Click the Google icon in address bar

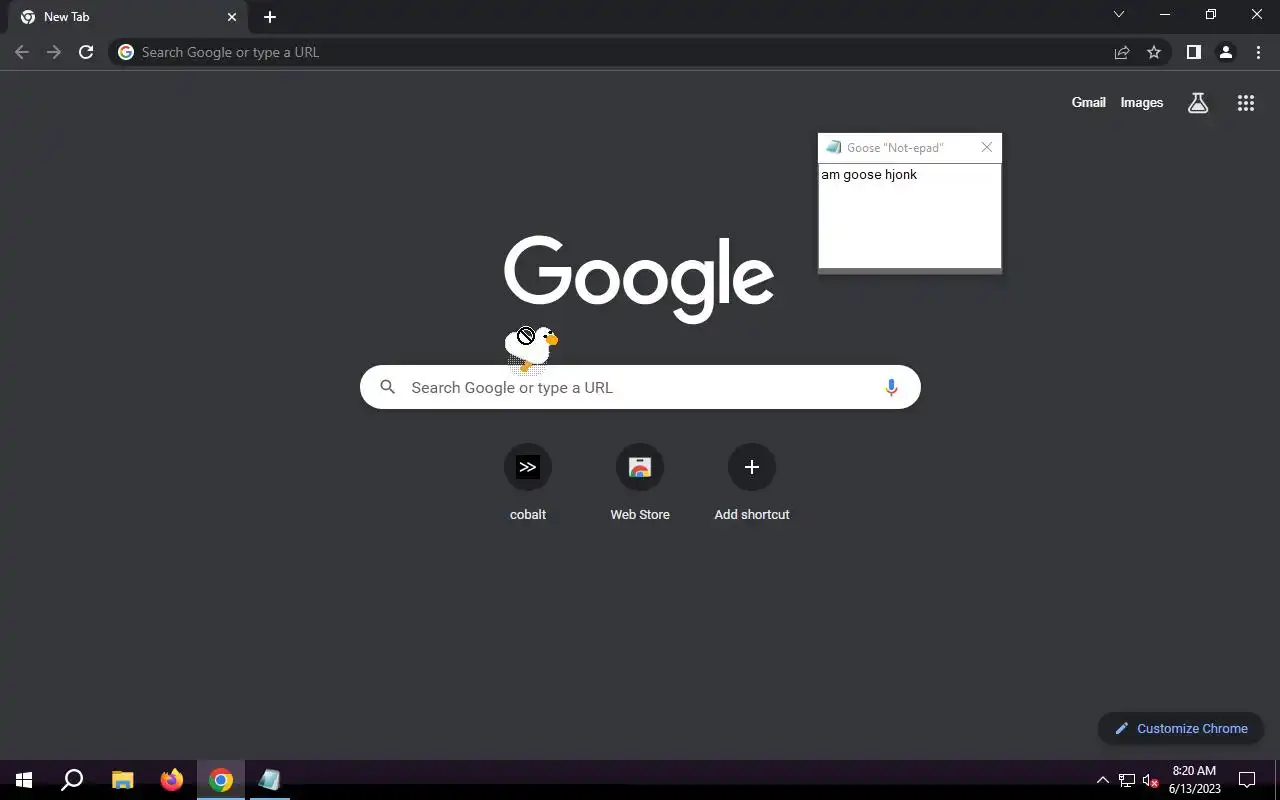coord(126,52)
